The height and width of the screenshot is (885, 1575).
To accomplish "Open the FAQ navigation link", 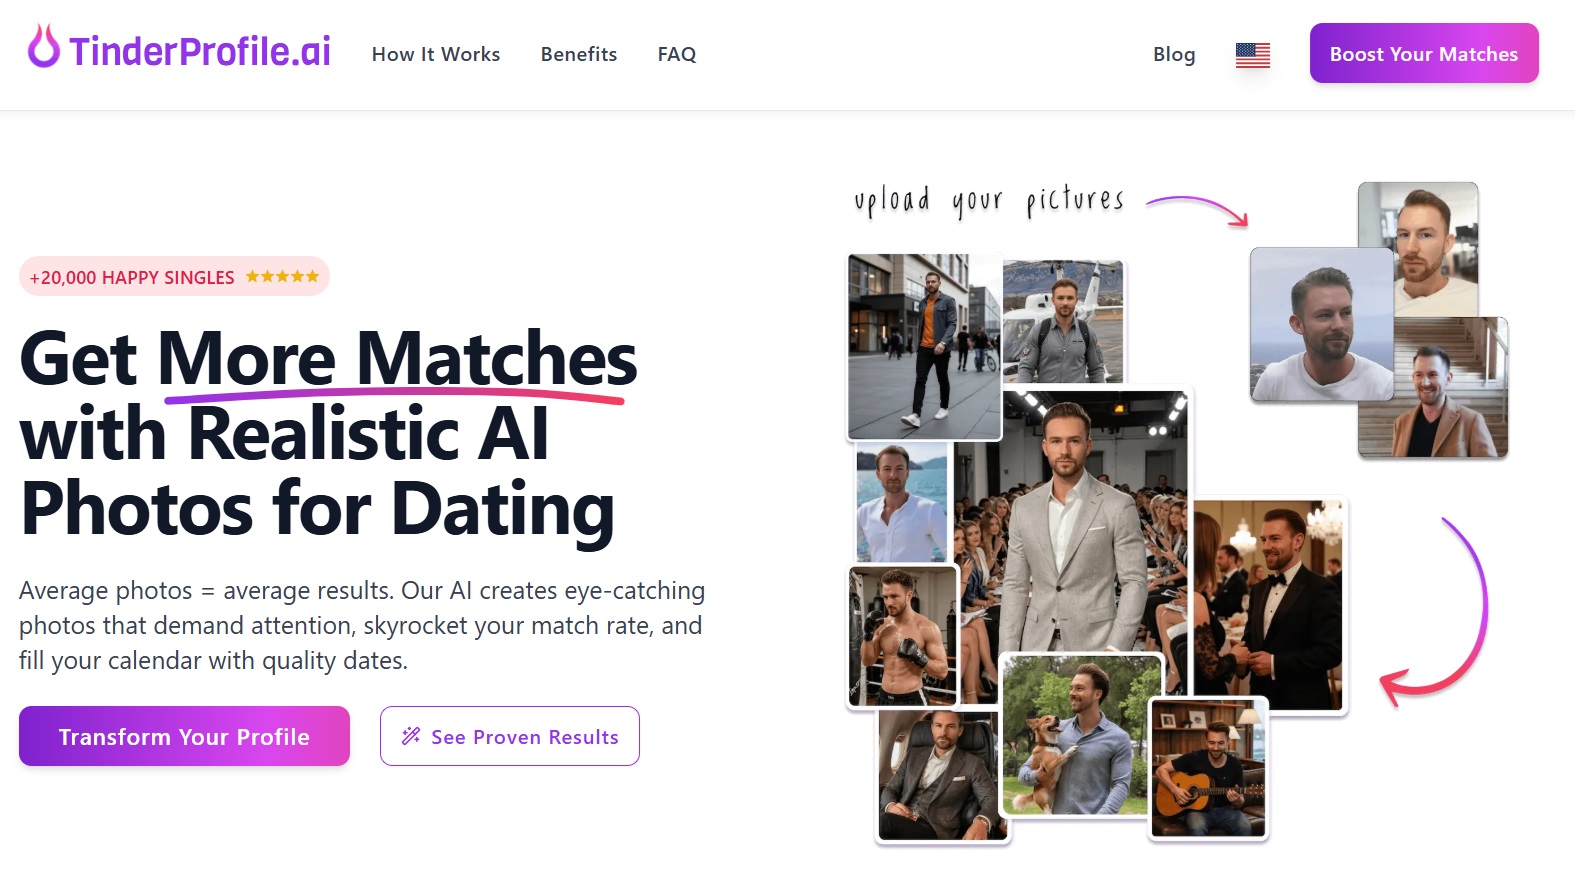I will (677, 54).
